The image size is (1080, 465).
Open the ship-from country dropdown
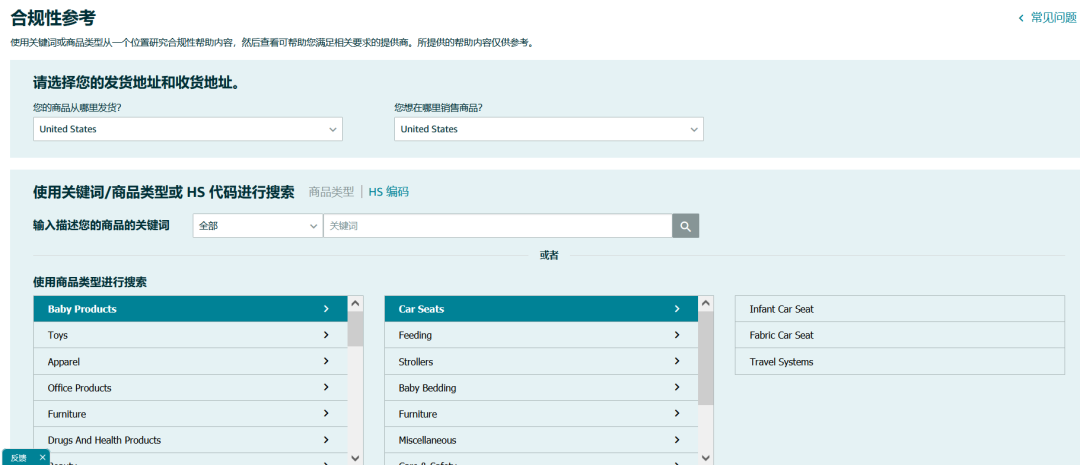[x=187, y=129]
